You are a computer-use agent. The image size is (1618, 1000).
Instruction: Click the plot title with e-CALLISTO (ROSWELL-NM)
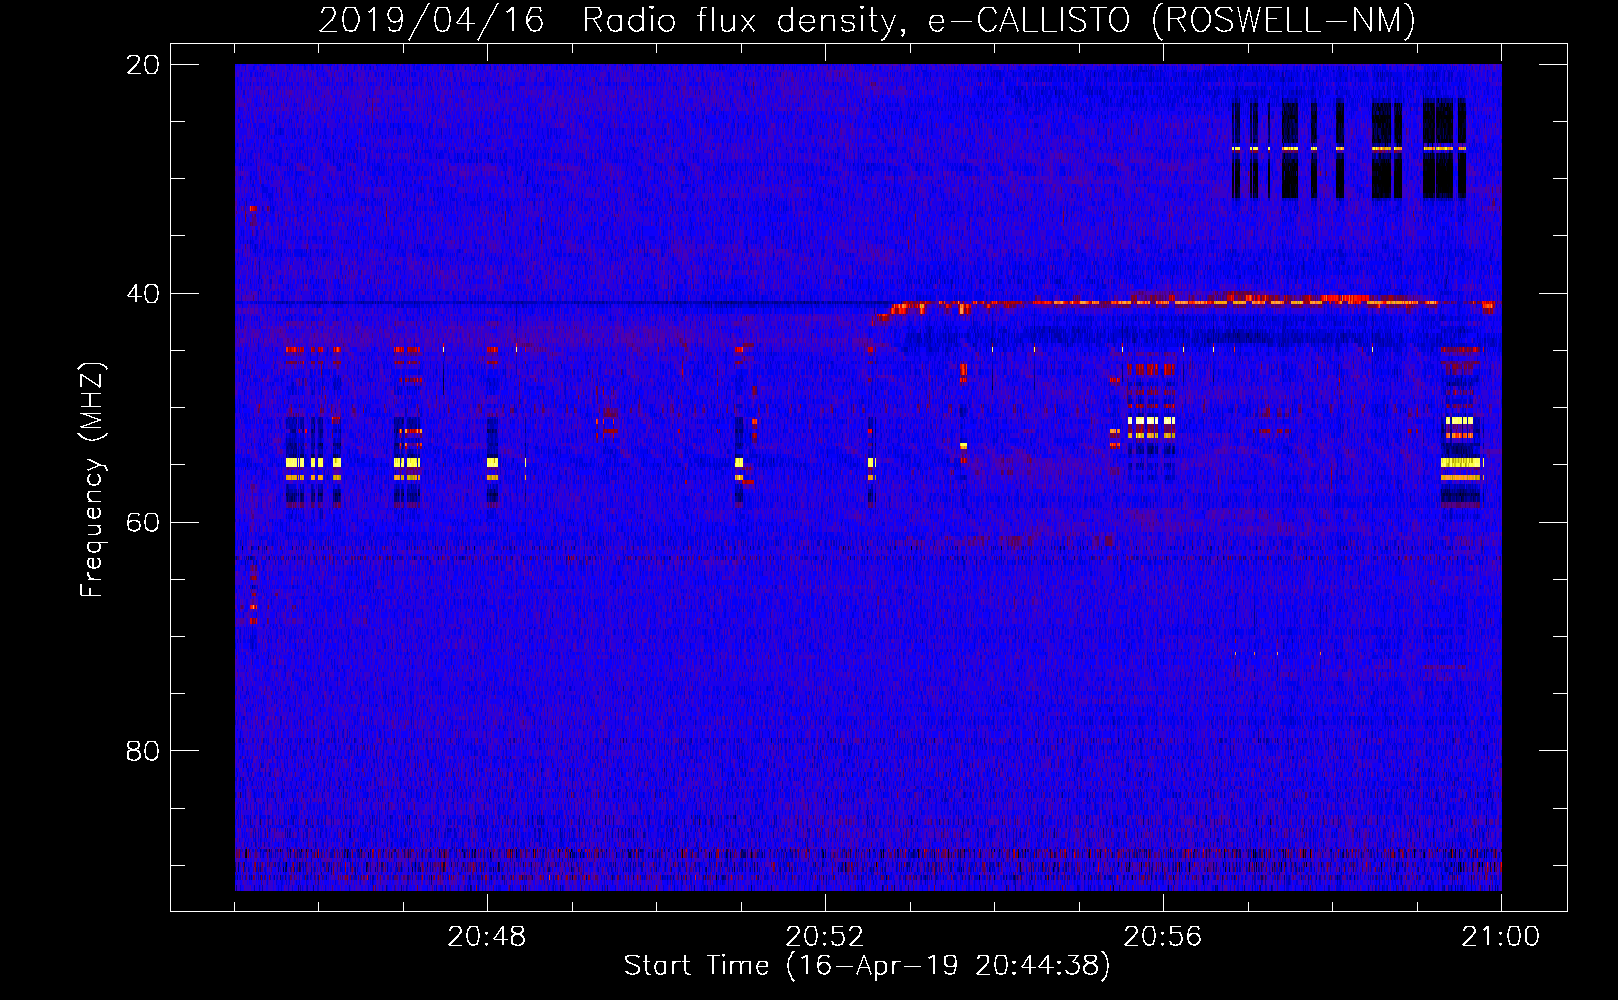pyautogui.click(x=867, y=20)
